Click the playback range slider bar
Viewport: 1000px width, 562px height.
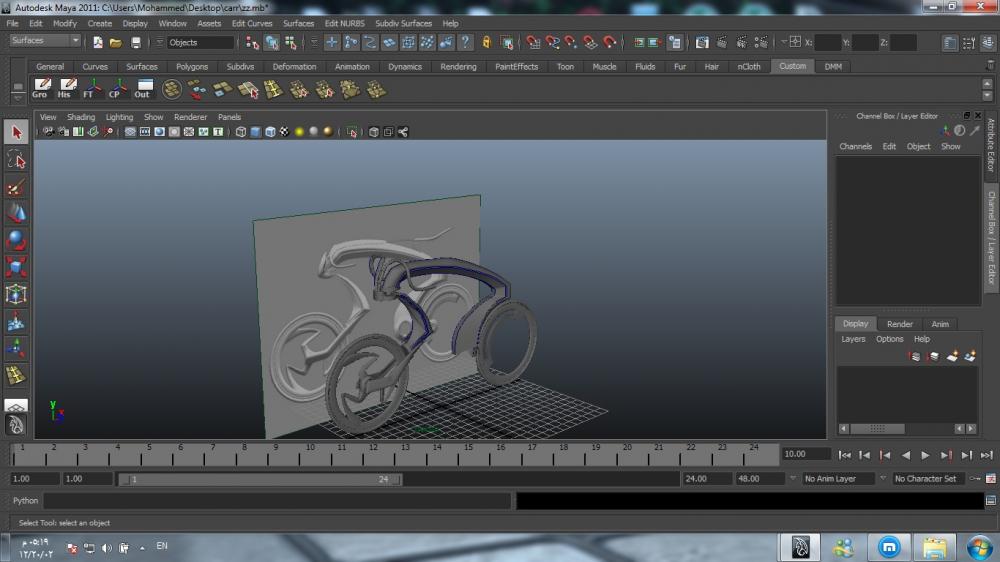pyautogui.click(x=260, y=479)
